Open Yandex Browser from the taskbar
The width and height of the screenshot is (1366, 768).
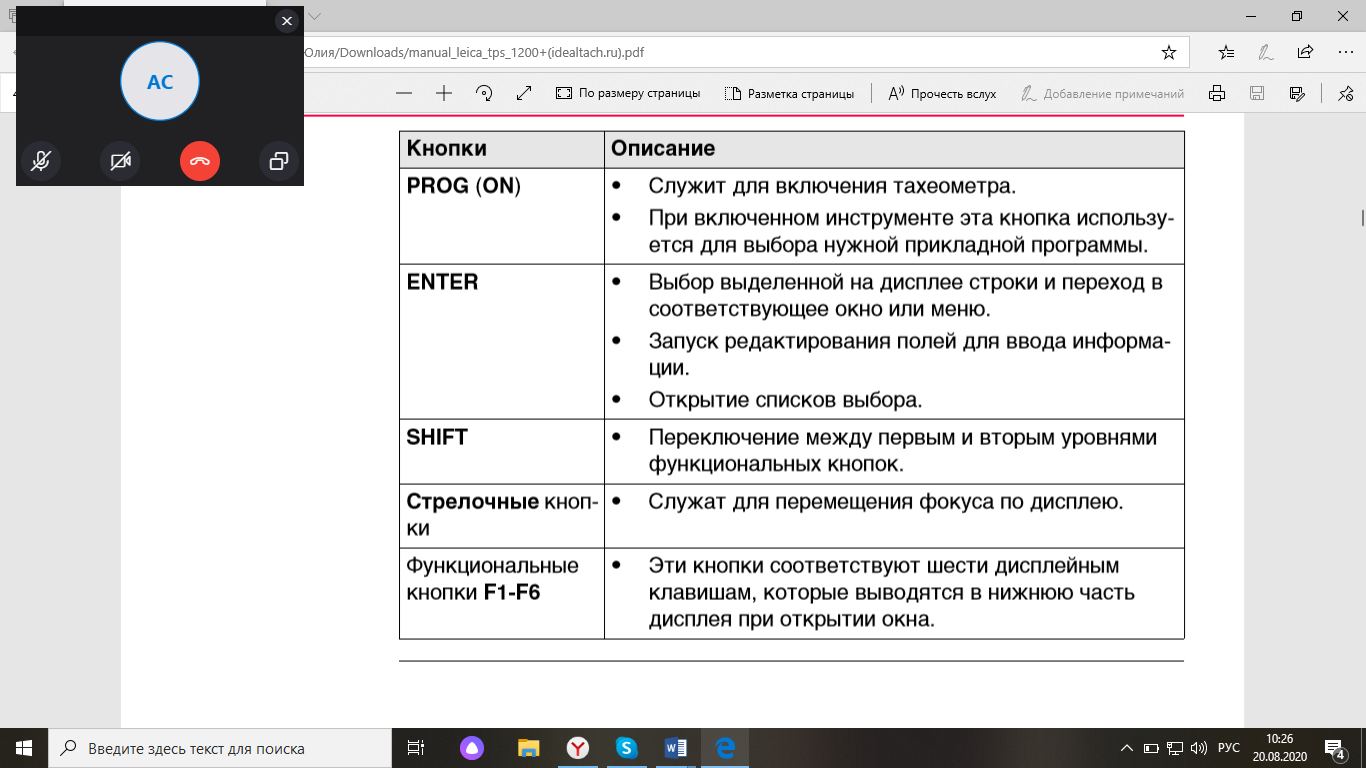[x=578, y=748]
